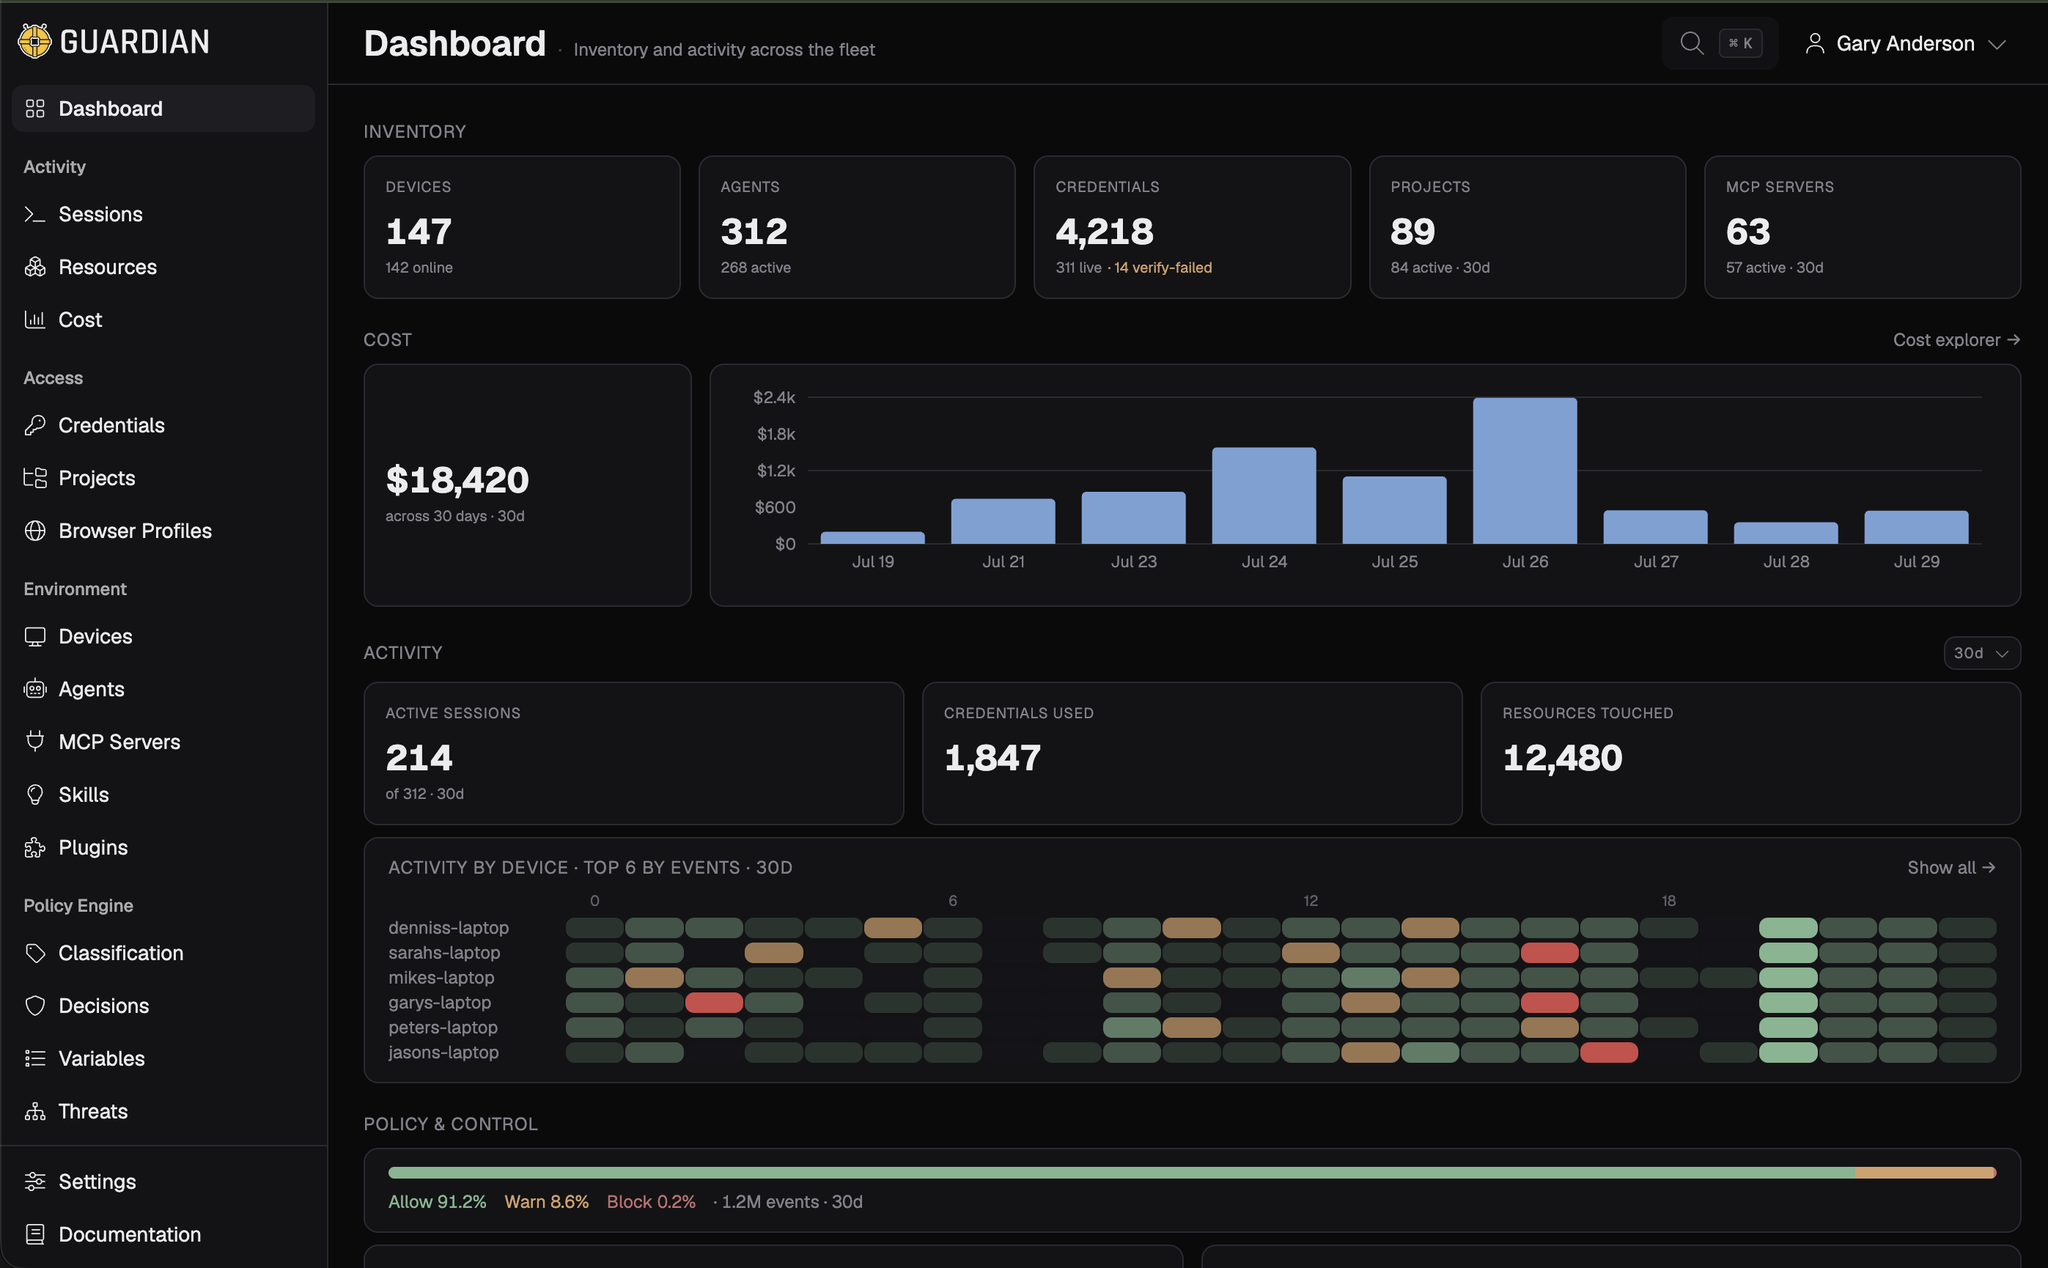Viewport: 2048px width, 1268px height.
Task: Click the Block 0.2% legend label
Action: (x=651, y=1202)
